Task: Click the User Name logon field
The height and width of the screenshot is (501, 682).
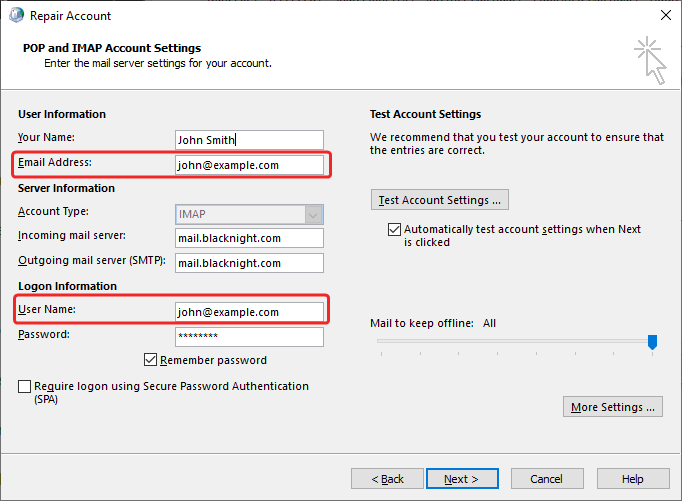Action: pyautogui.click(x=249, y=312)
